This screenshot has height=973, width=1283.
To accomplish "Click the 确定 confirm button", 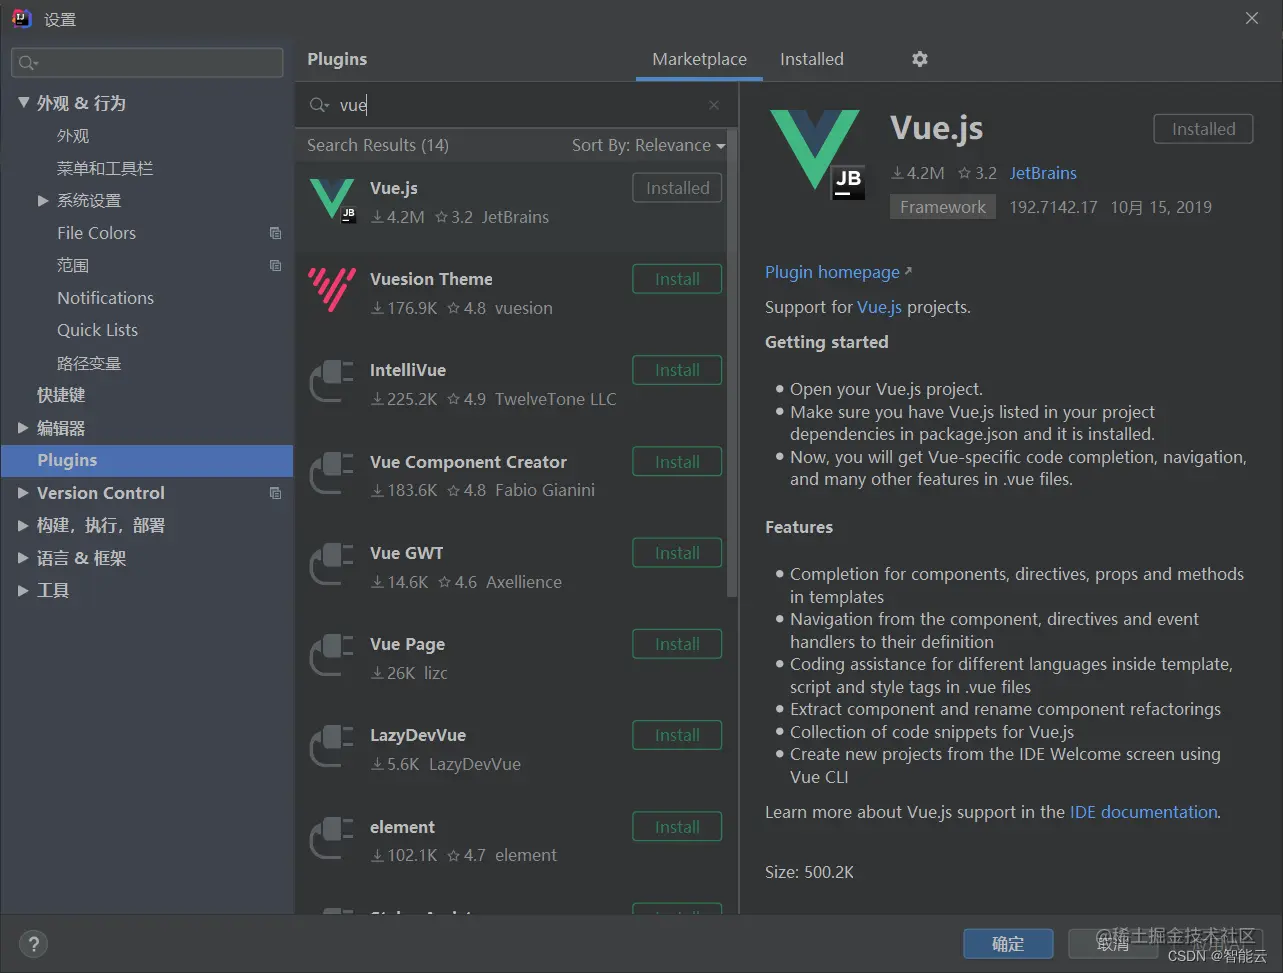I will tap(1008, 943).
